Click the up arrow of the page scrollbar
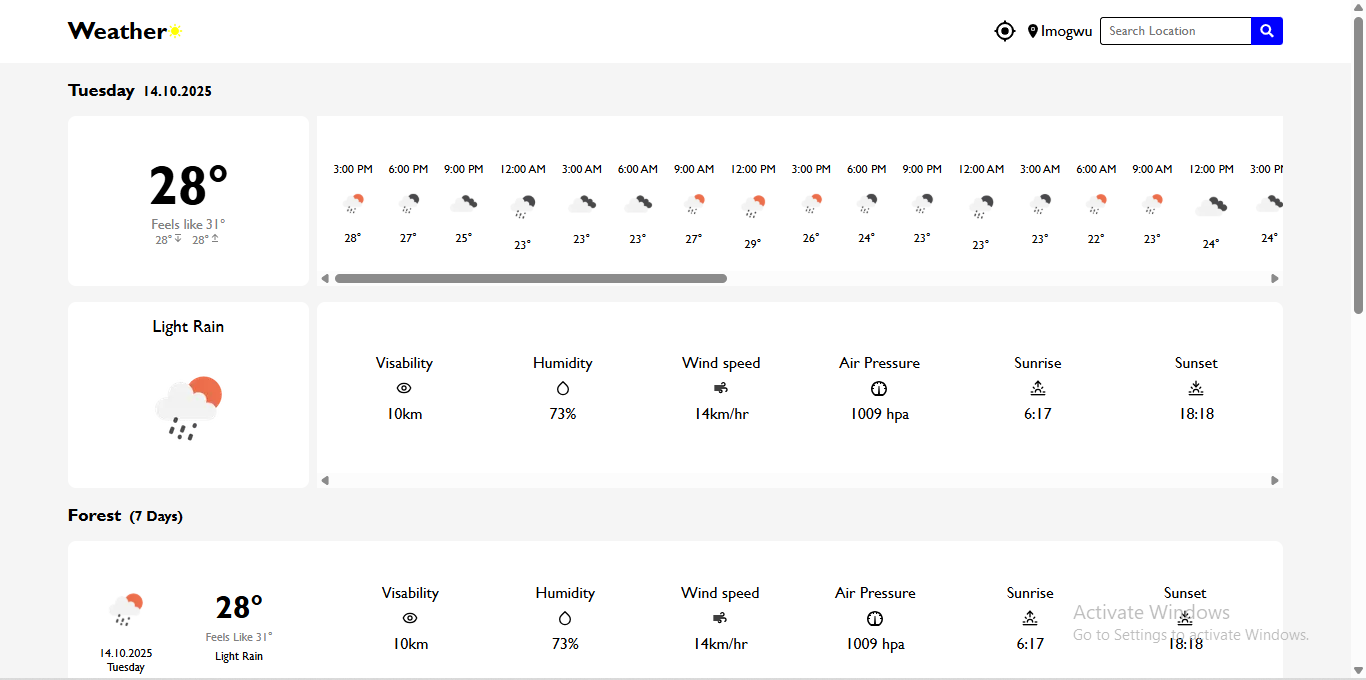 click(1358, 7)
